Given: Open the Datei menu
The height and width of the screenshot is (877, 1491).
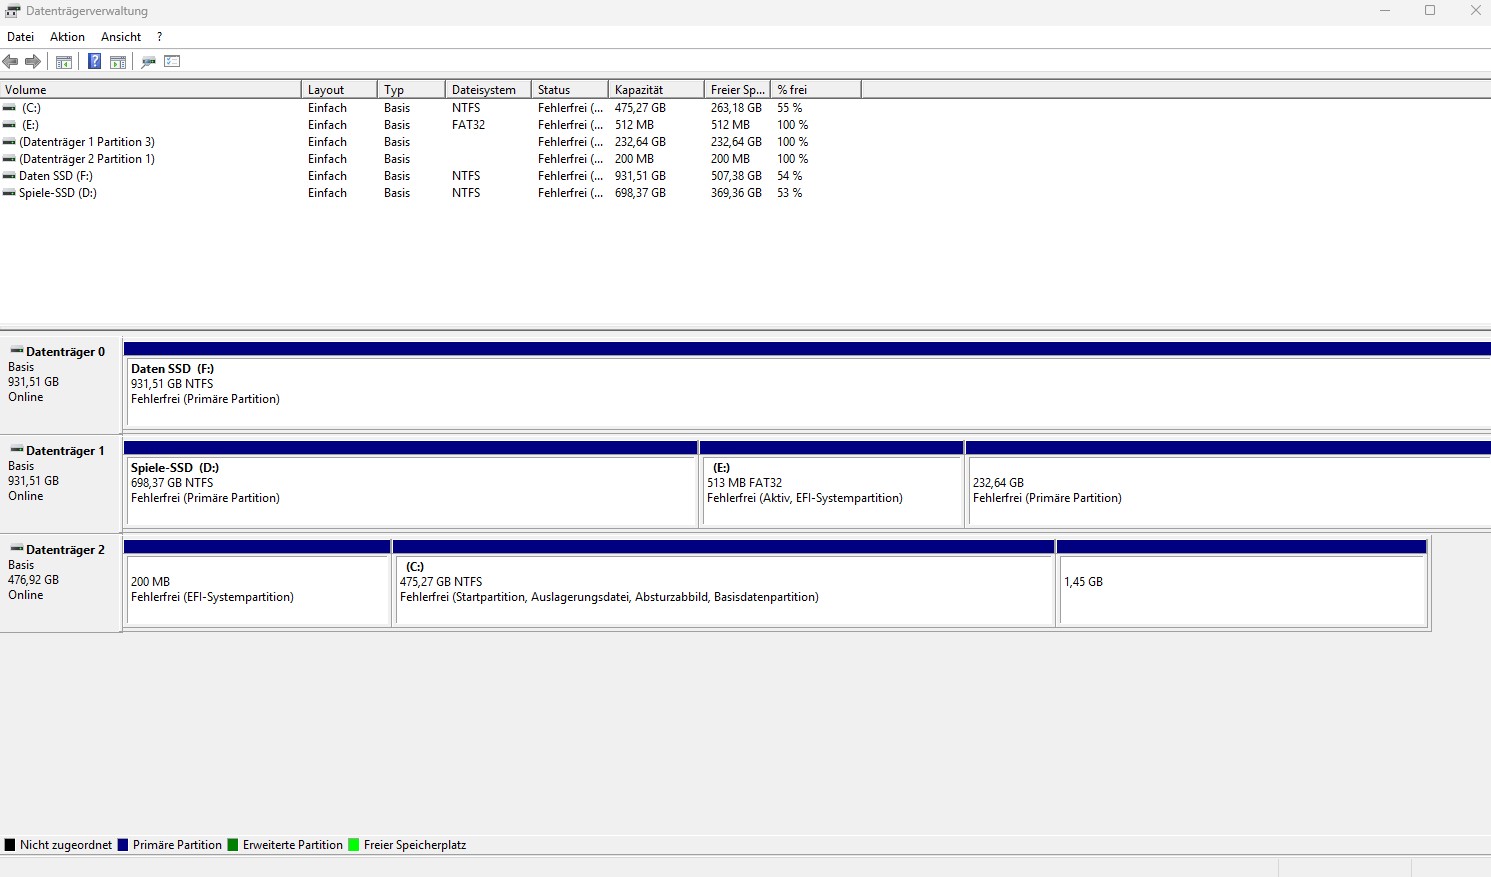Looking at the screenshot, I should 20,37.
